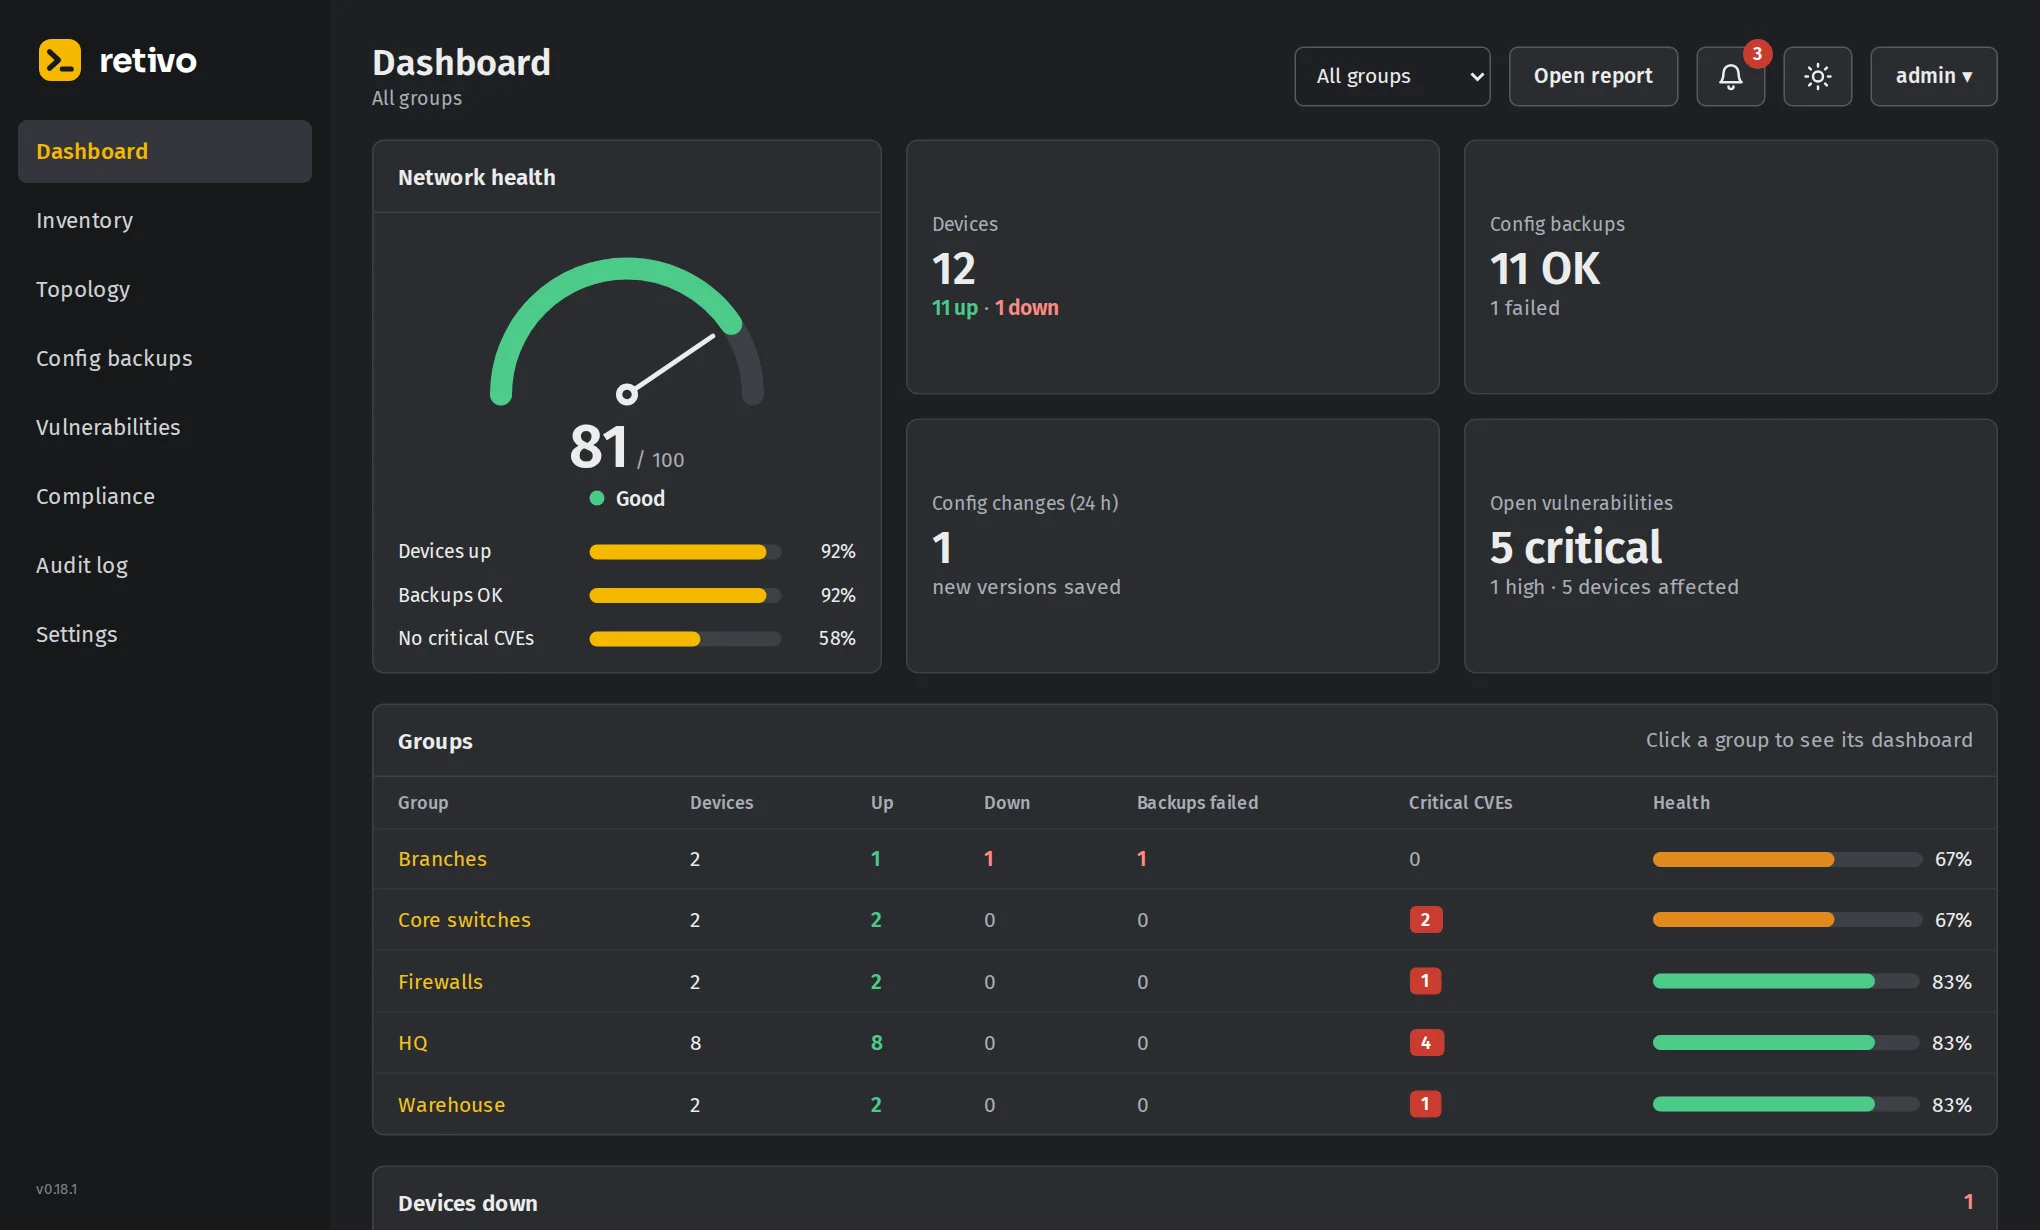The image size is (2040, 1230).
Task: Navigate to Vulnerabilities page
Action: click(x=165, y=427)
